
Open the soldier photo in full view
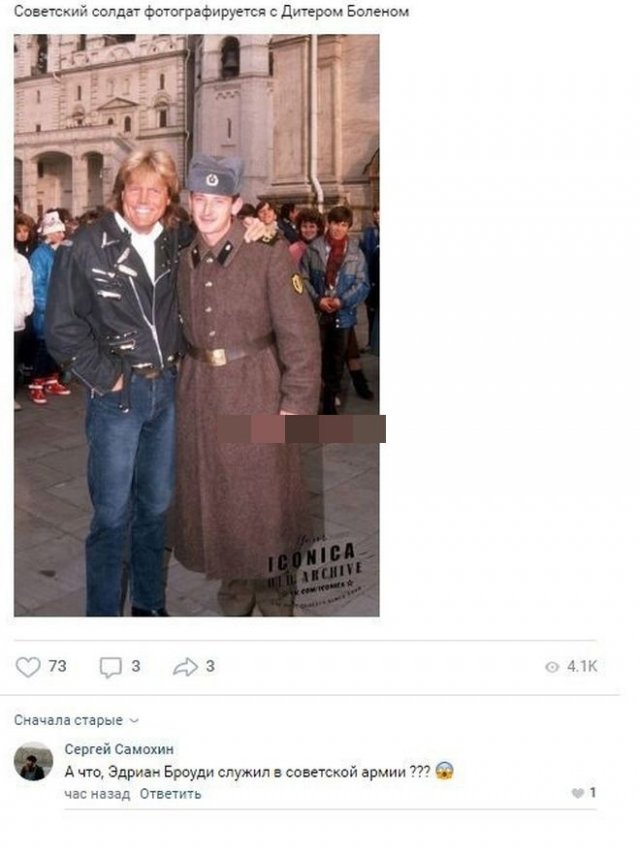(196, 325)
